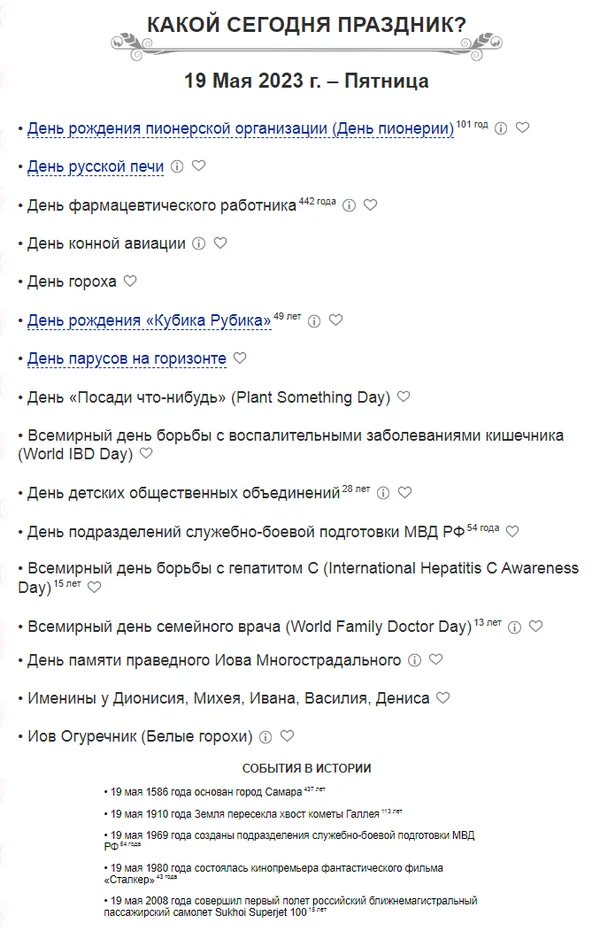Show info for День конной авиации
Viewport: 600px width, 939px height.
[198, 243]
